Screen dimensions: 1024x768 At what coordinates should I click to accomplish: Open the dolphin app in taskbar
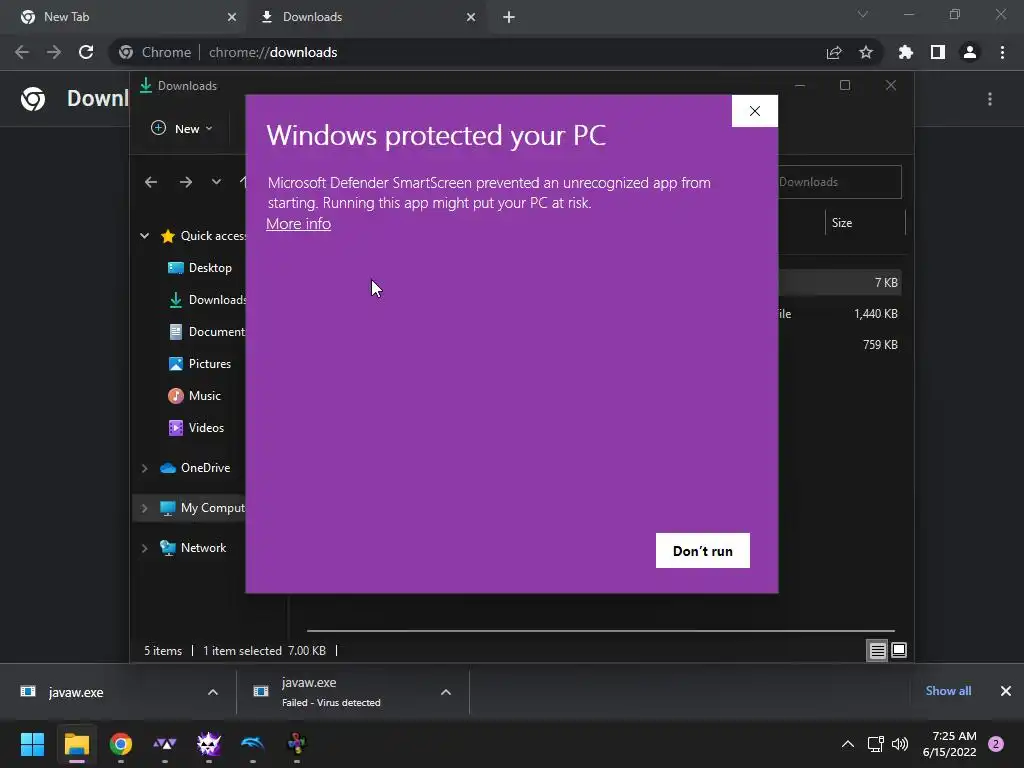coord(253,744)
